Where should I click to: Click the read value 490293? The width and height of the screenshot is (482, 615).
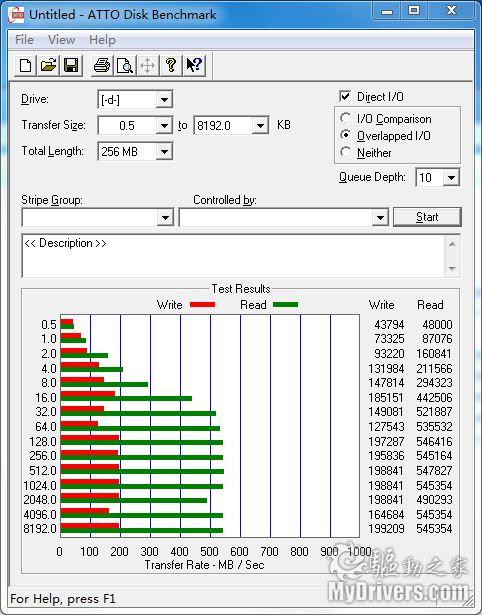click(x=434, y=500)
